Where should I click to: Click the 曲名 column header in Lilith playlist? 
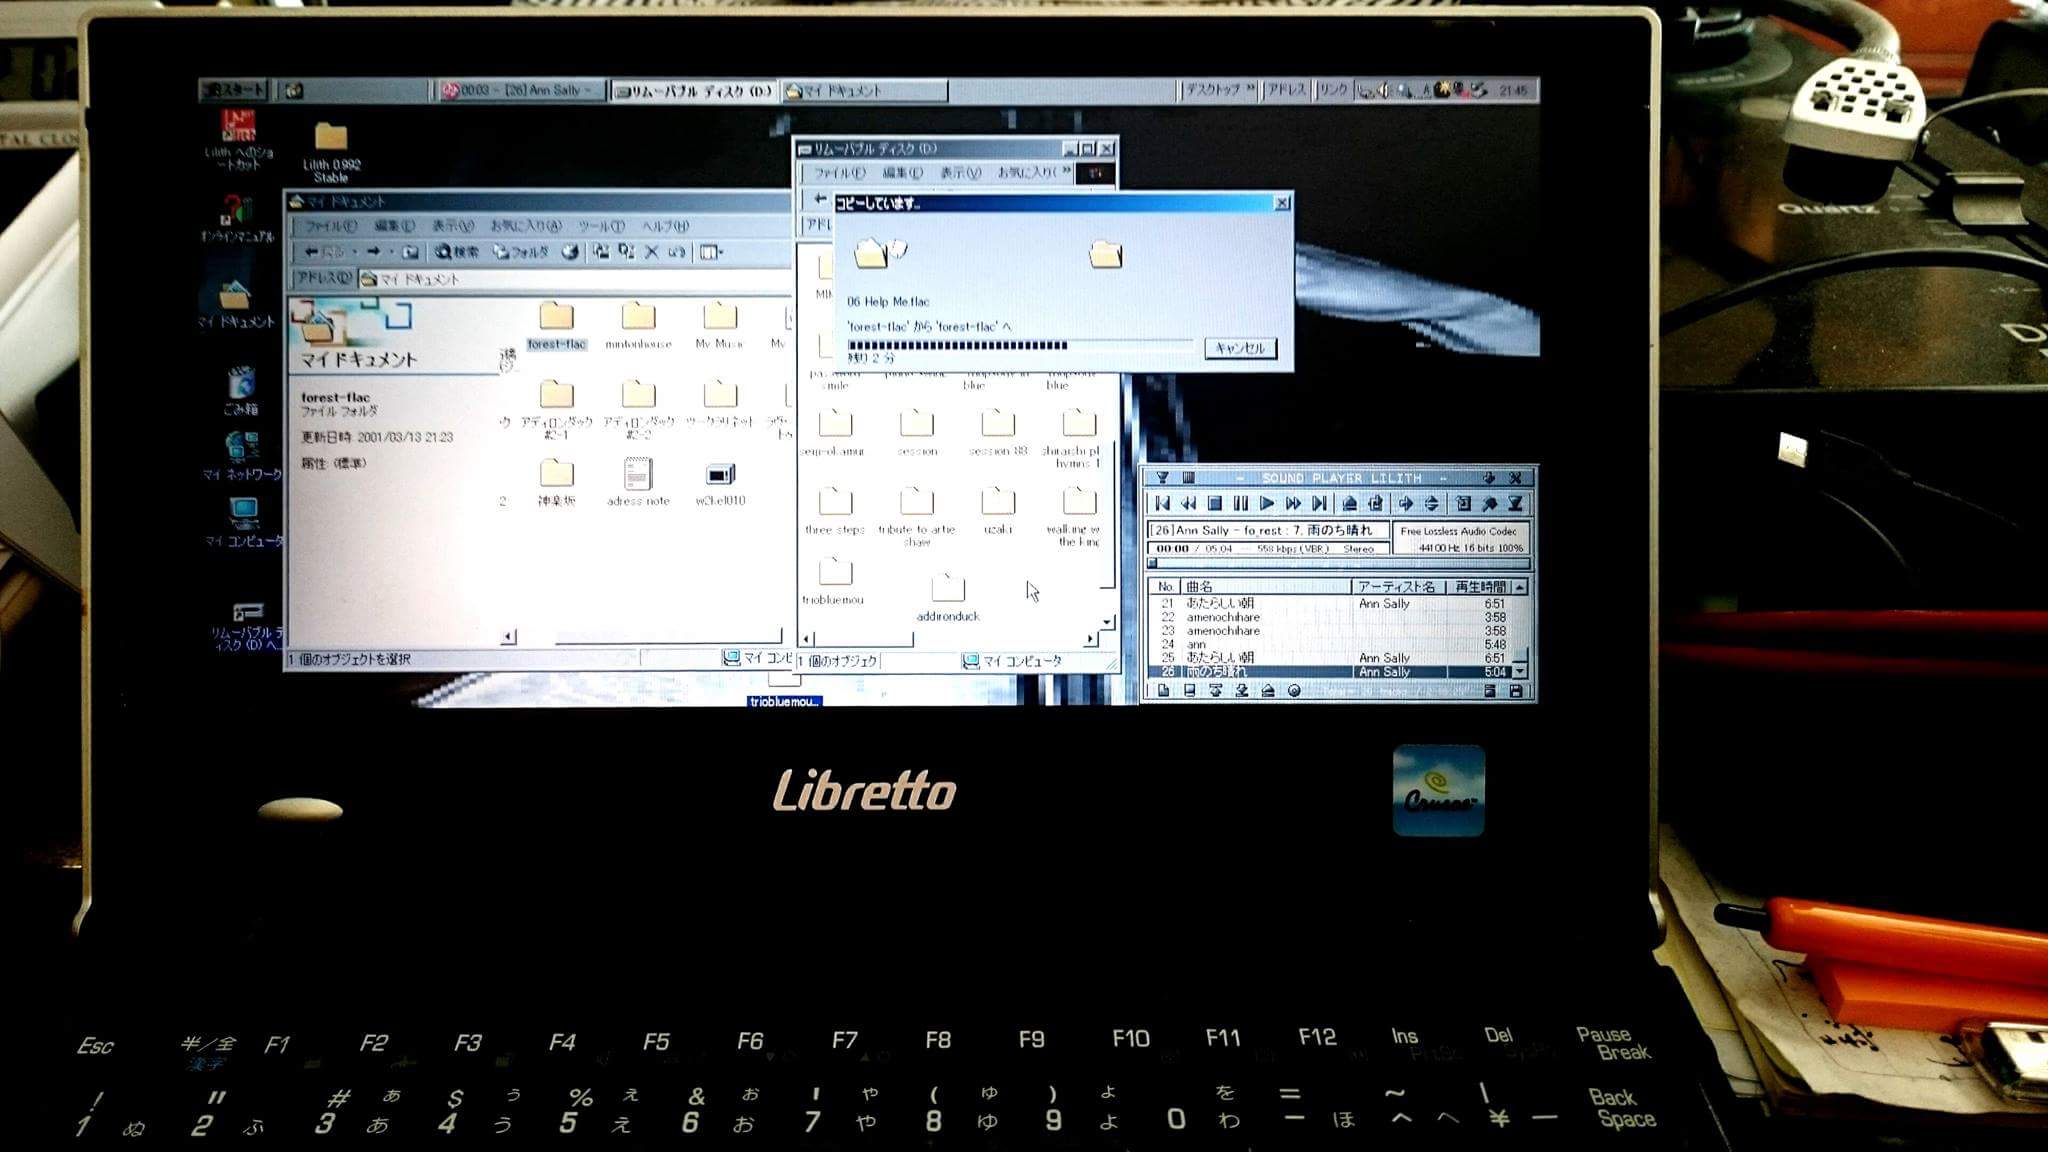click(x=1265, y=587)
